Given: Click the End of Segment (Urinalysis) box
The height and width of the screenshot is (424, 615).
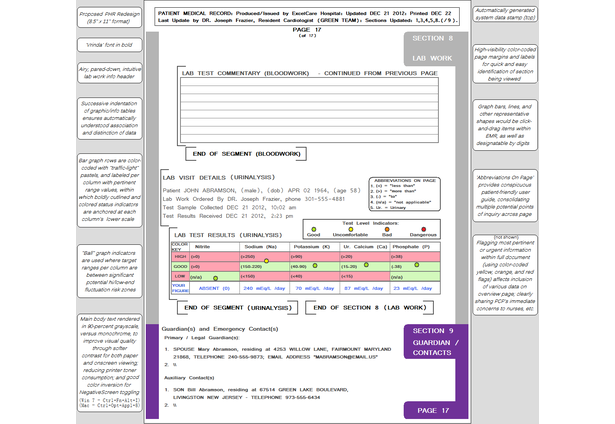Looking at the screenshot, I should coord(238,308).
